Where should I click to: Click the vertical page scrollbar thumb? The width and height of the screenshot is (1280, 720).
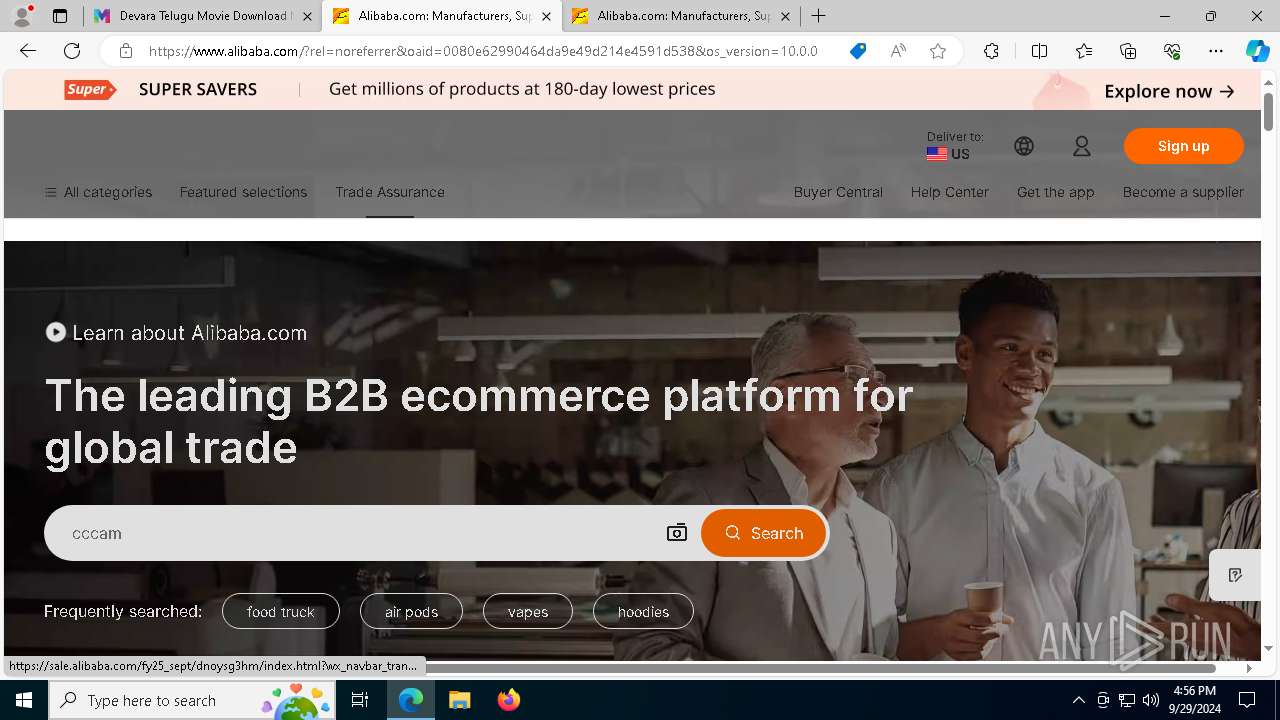tap(1268, 110)
